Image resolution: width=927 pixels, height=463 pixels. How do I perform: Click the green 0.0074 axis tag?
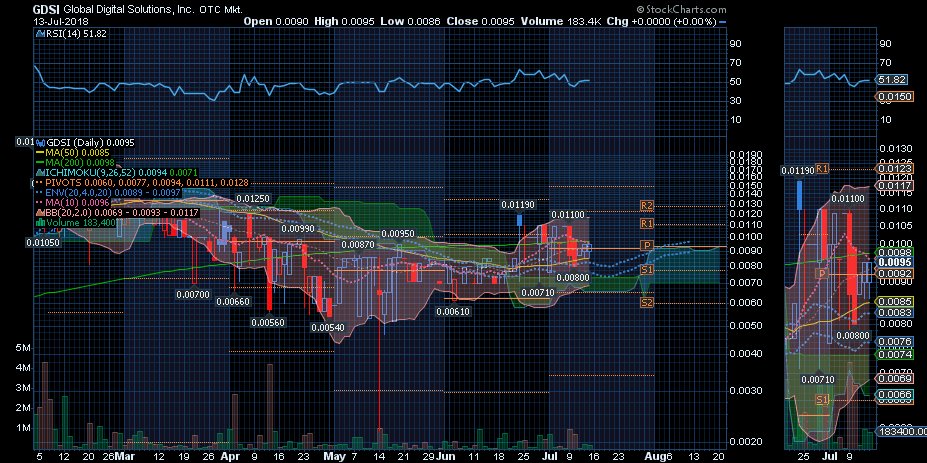[892, 355]
